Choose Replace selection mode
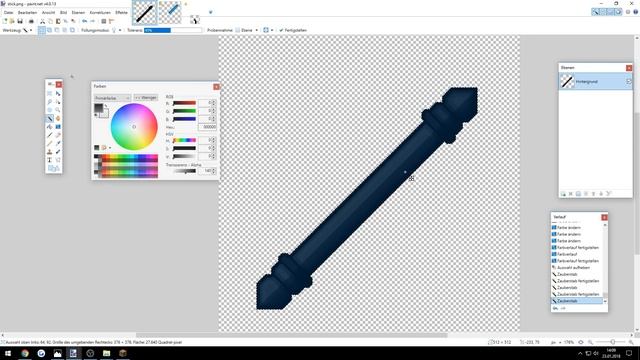The image size is (640, 360). click(x=42, y=30)
